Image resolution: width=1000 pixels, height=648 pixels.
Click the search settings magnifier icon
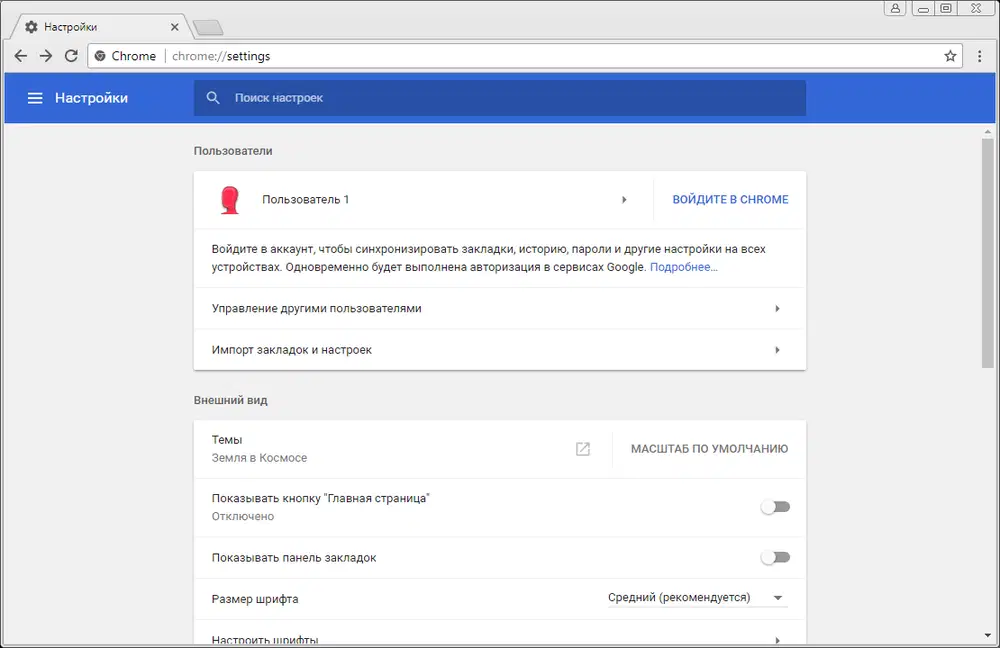(213, 98)
